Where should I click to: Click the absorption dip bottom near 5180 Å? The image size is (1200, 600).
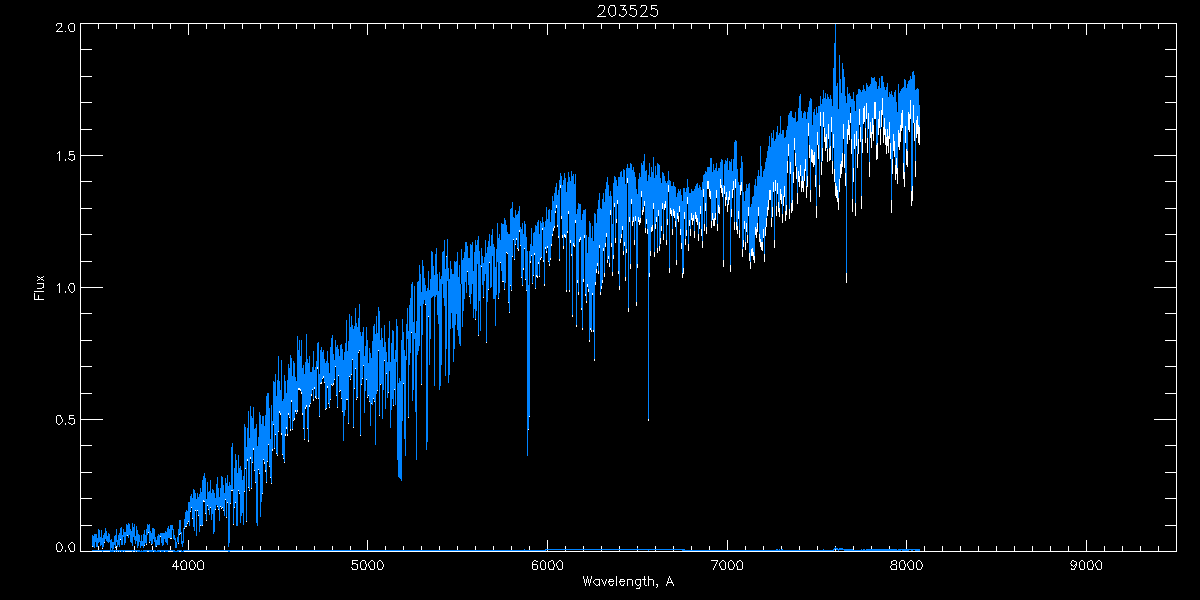[400, 477]
